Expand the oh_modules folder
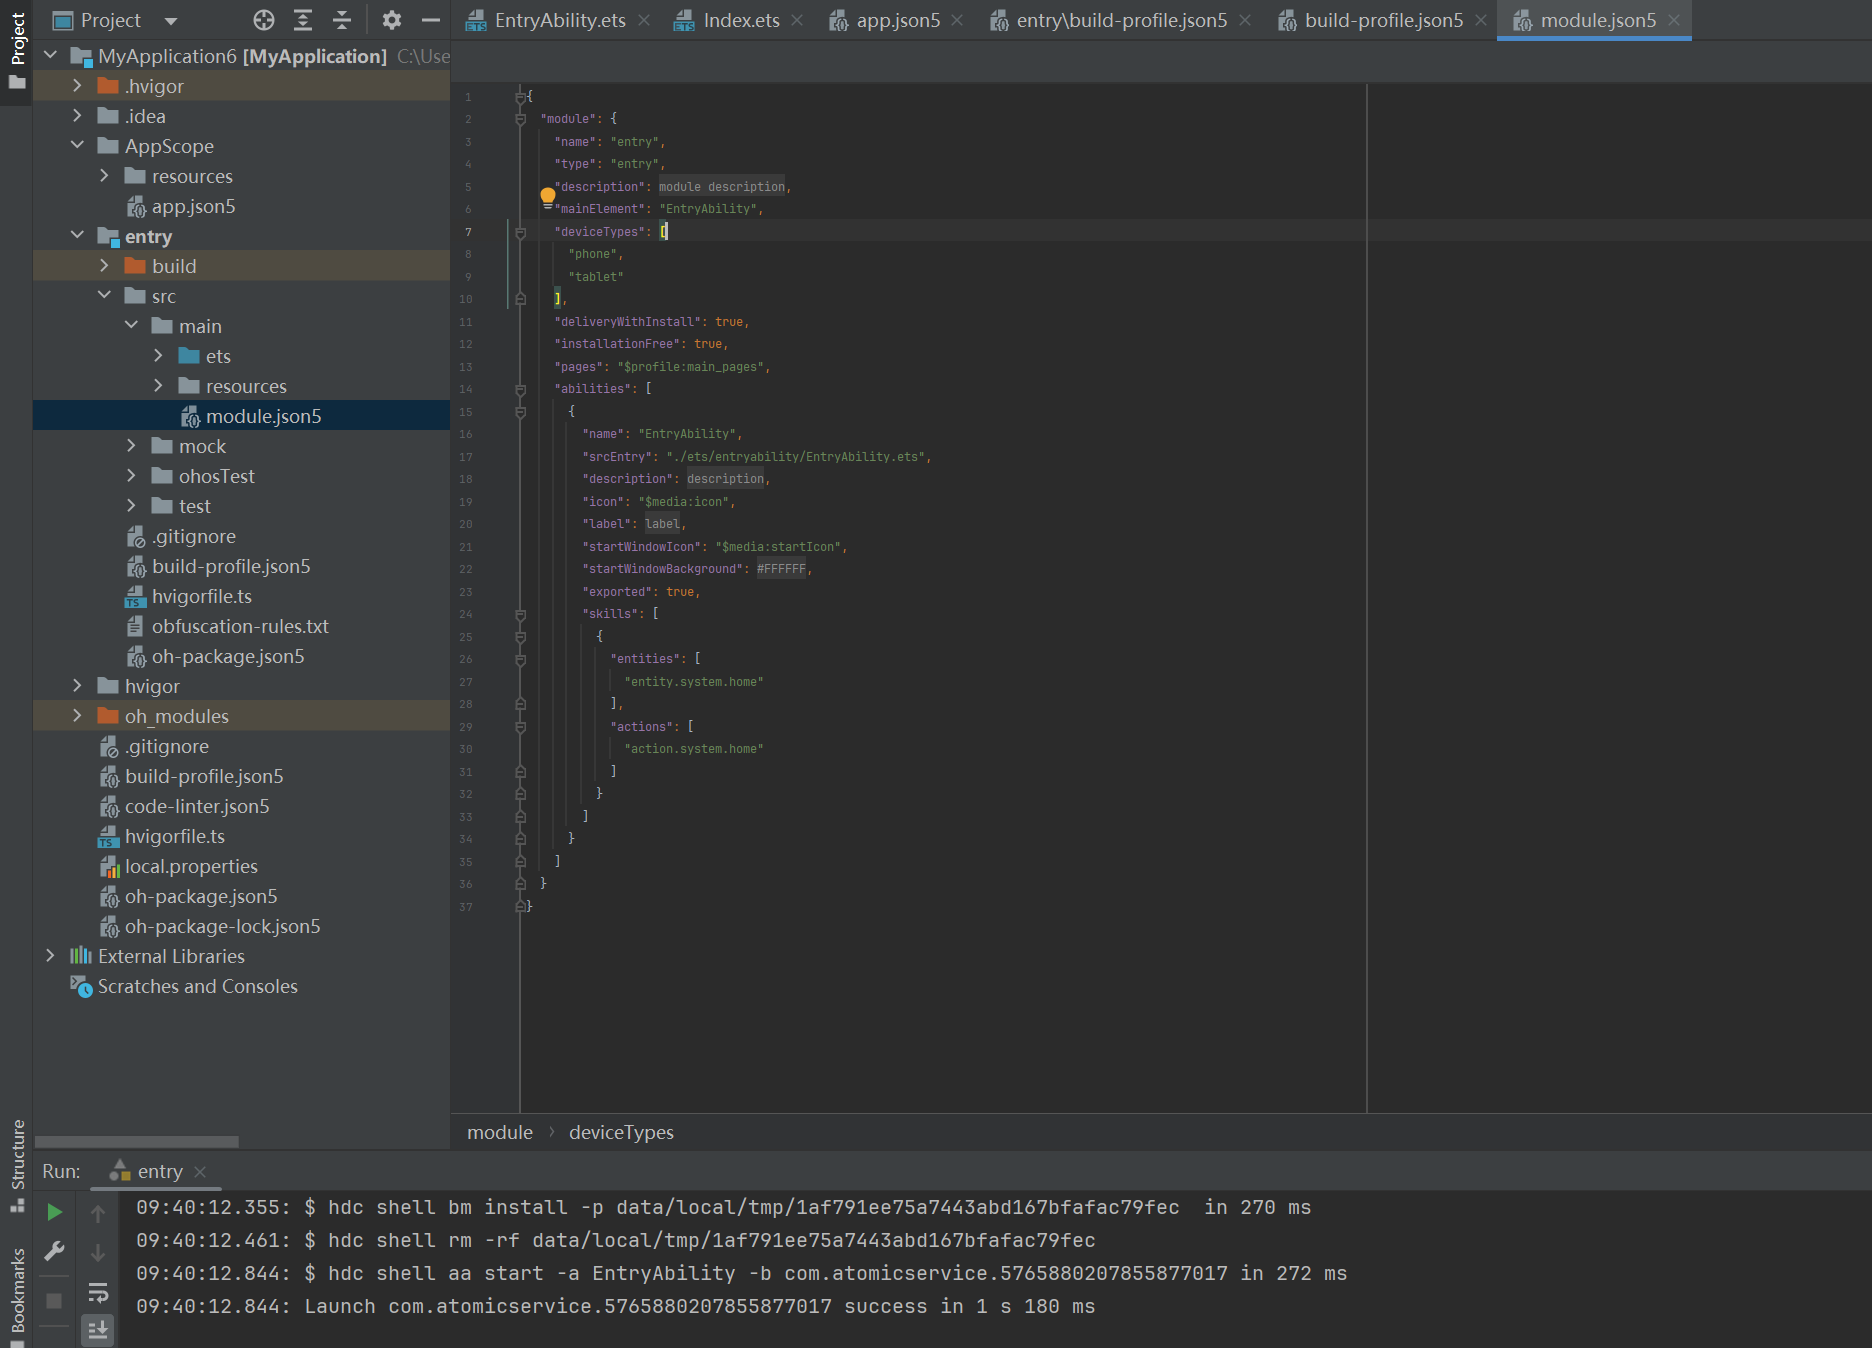The width and height of the screenshot is (1872, 1348). [77, 716]
